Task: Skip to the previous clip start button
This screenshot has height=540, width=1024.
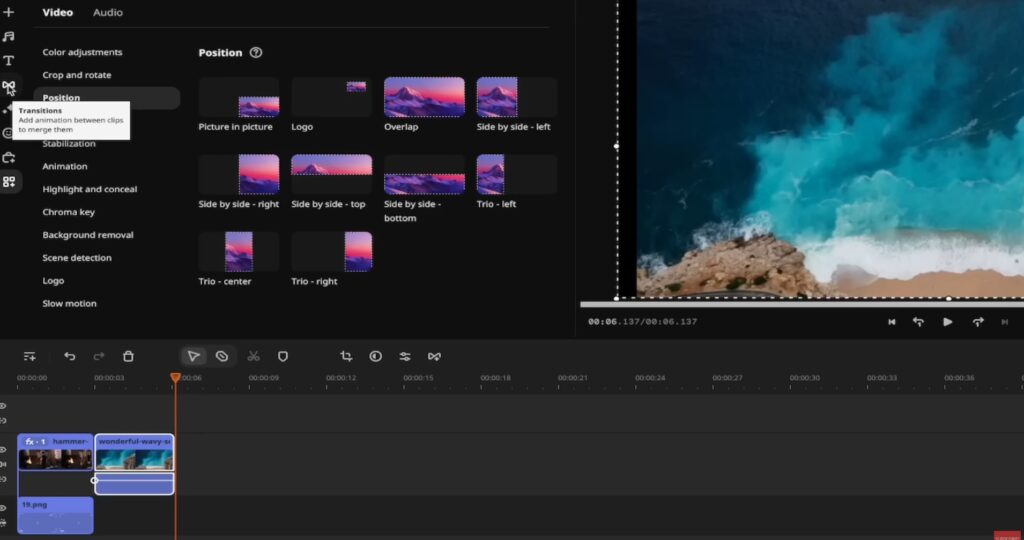Action: tap(891, 322)
